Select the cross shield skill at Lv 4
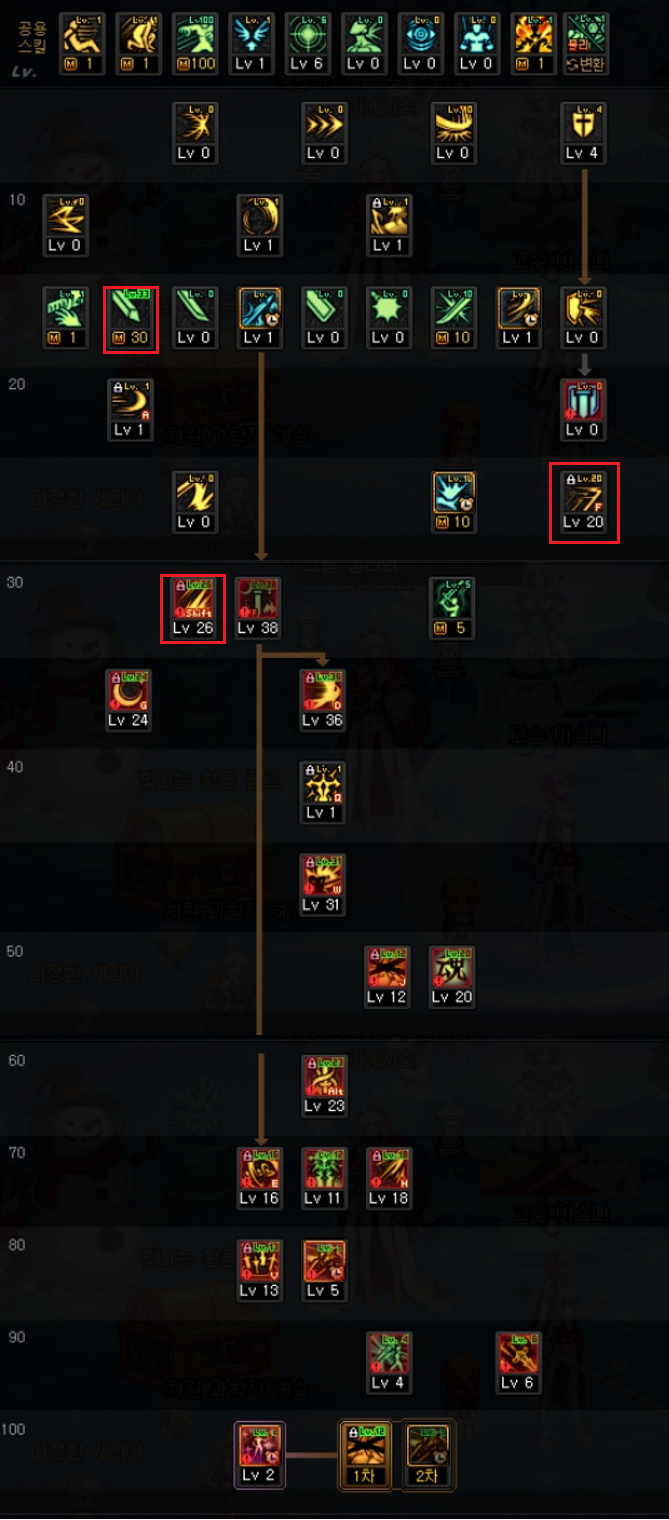The image size is (669, 1520). pos(584,133)
